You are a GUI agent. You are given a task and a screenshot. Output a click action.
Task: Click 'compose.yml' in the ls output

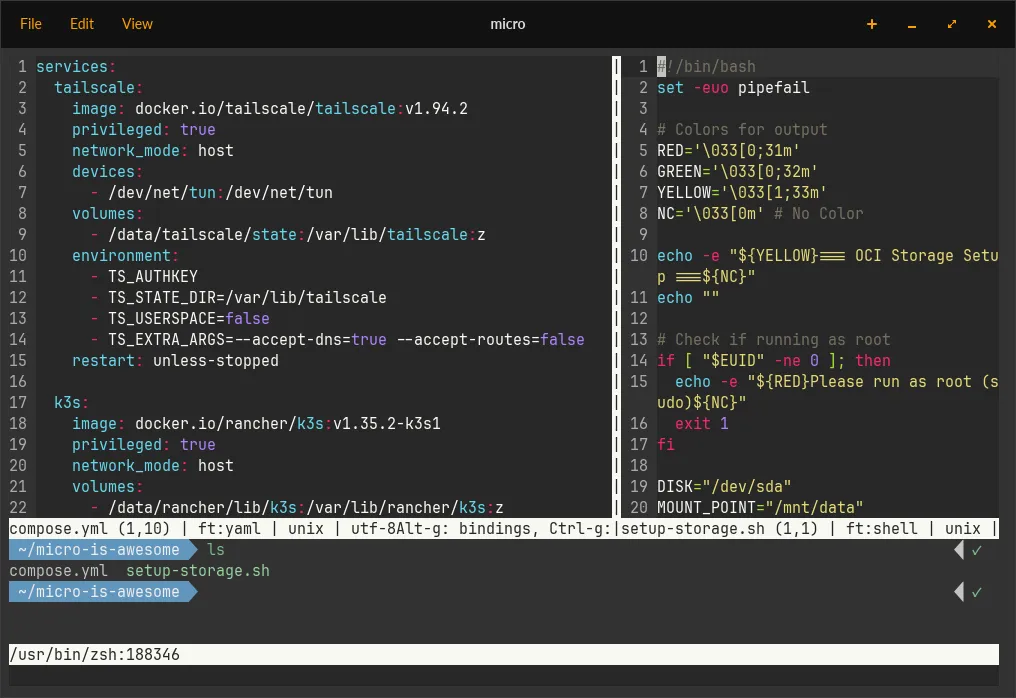(x=58, y=571)
